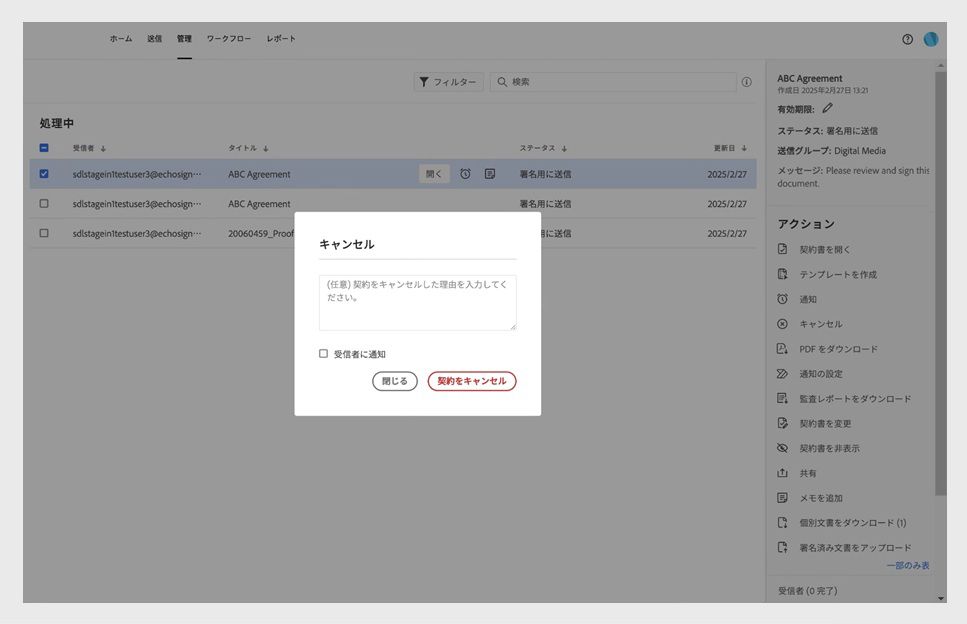Enable the 受信者に通知 checkbox

pyautogui.click(x=323, y=353)
